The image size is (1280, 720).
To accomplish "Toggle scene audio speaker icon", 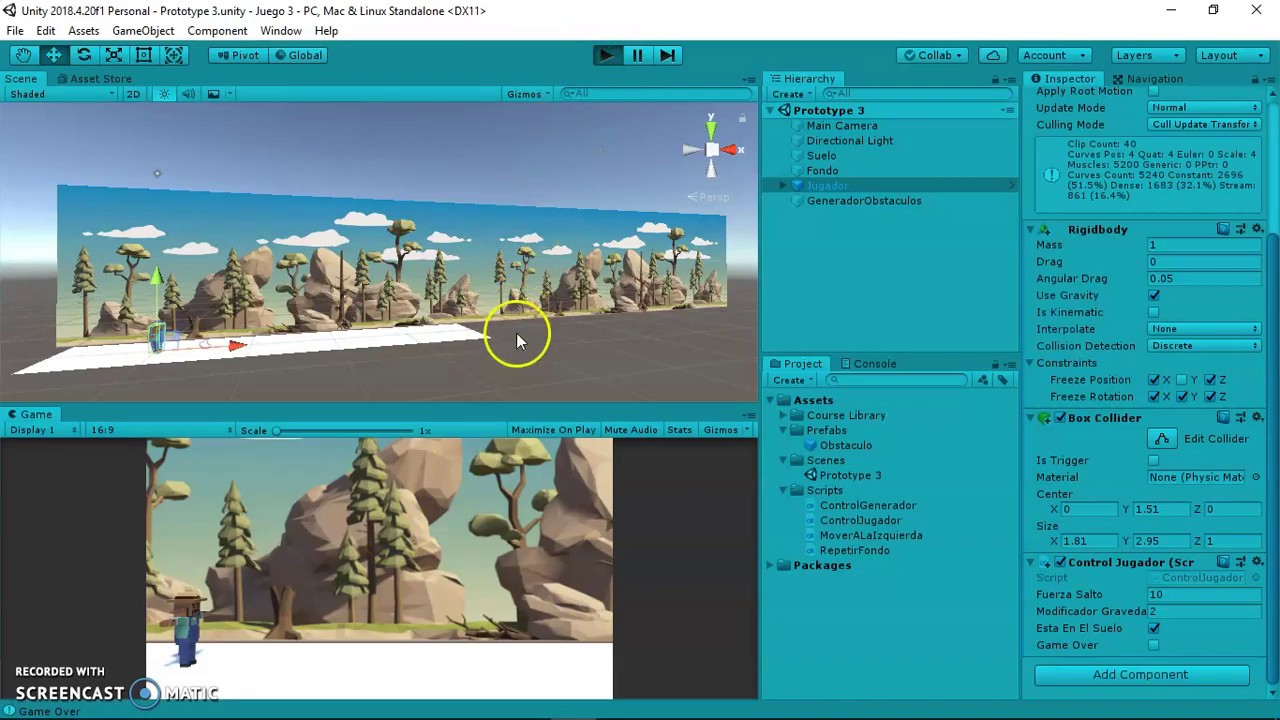I will click(x=188, y=94).
